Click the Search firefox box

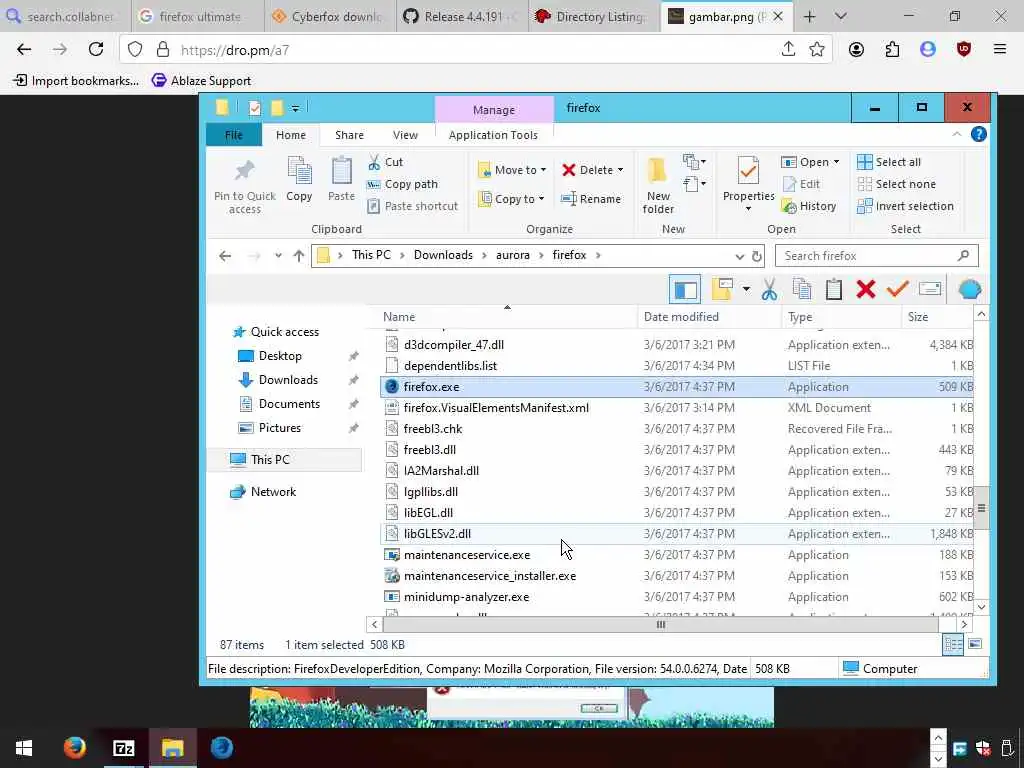[876, 256]
